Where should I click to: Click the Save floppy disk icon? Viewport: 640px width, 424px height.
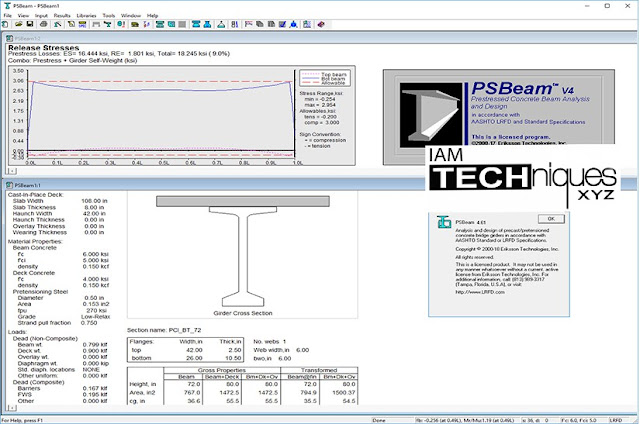coord(30,24)
